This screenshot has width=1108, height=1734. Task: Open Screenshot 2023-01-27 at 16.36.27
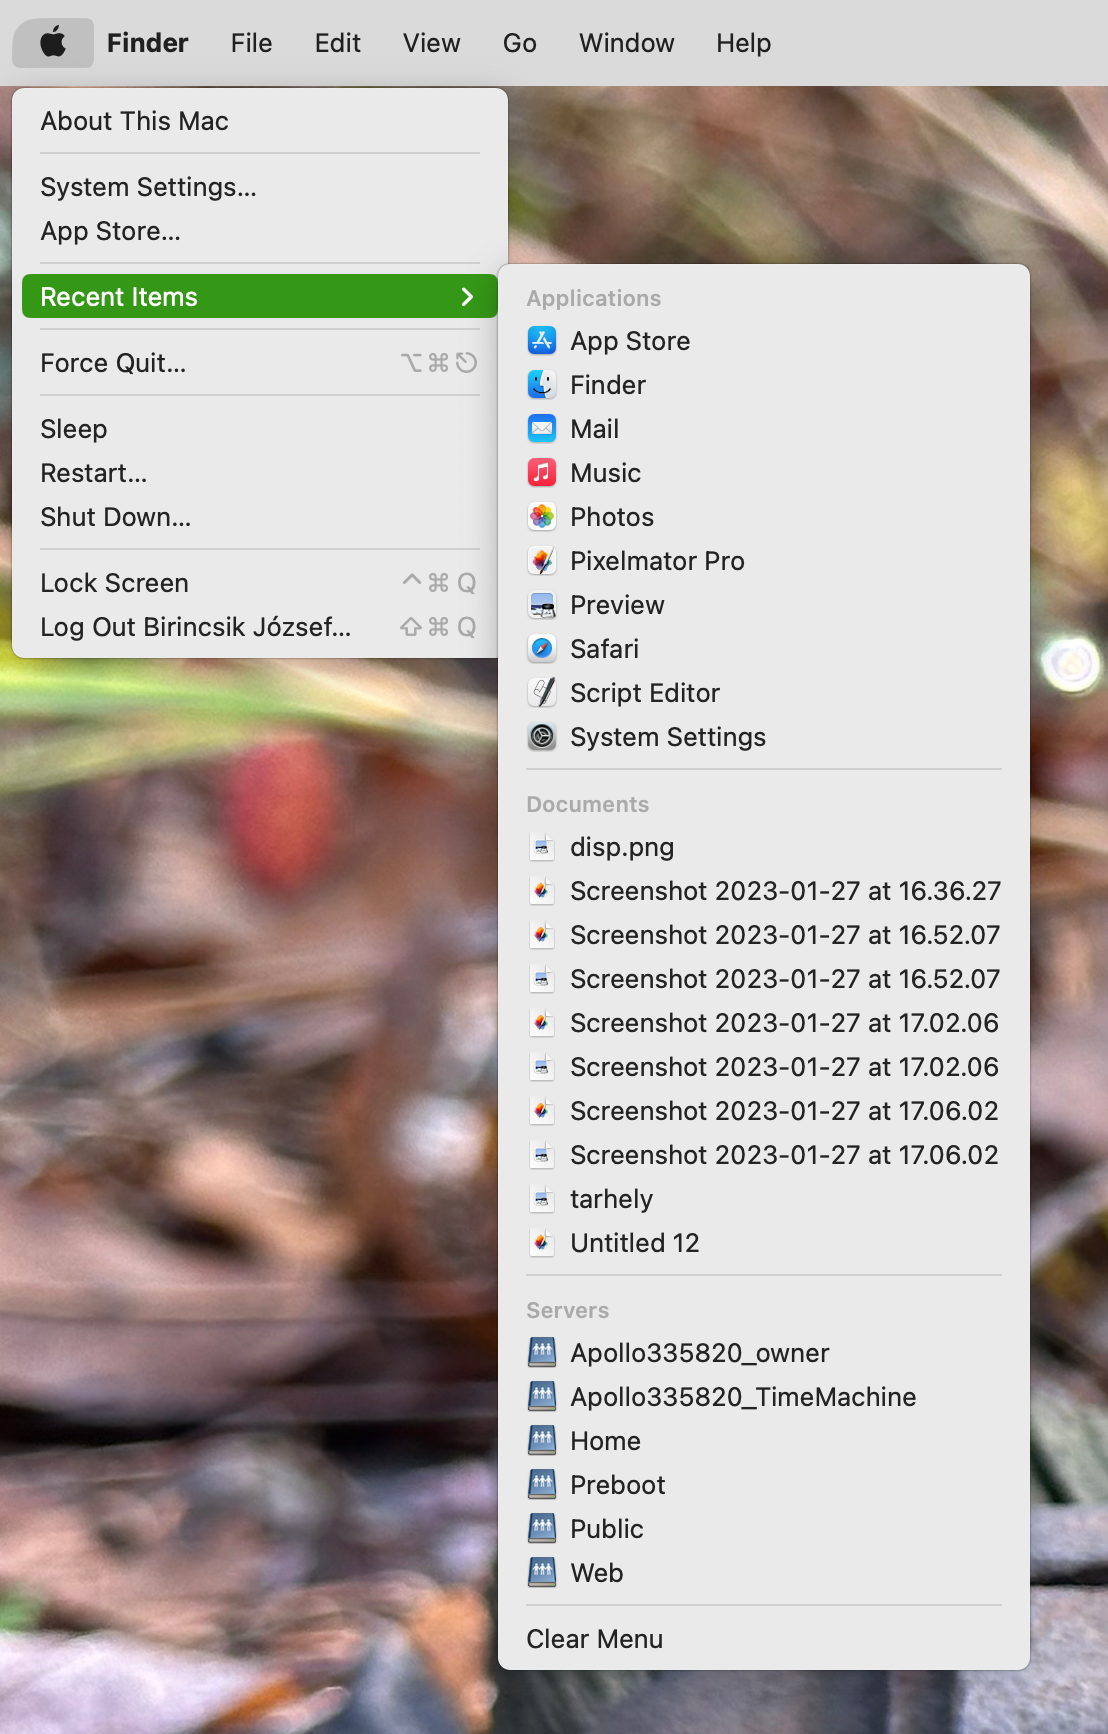[764, 891]
